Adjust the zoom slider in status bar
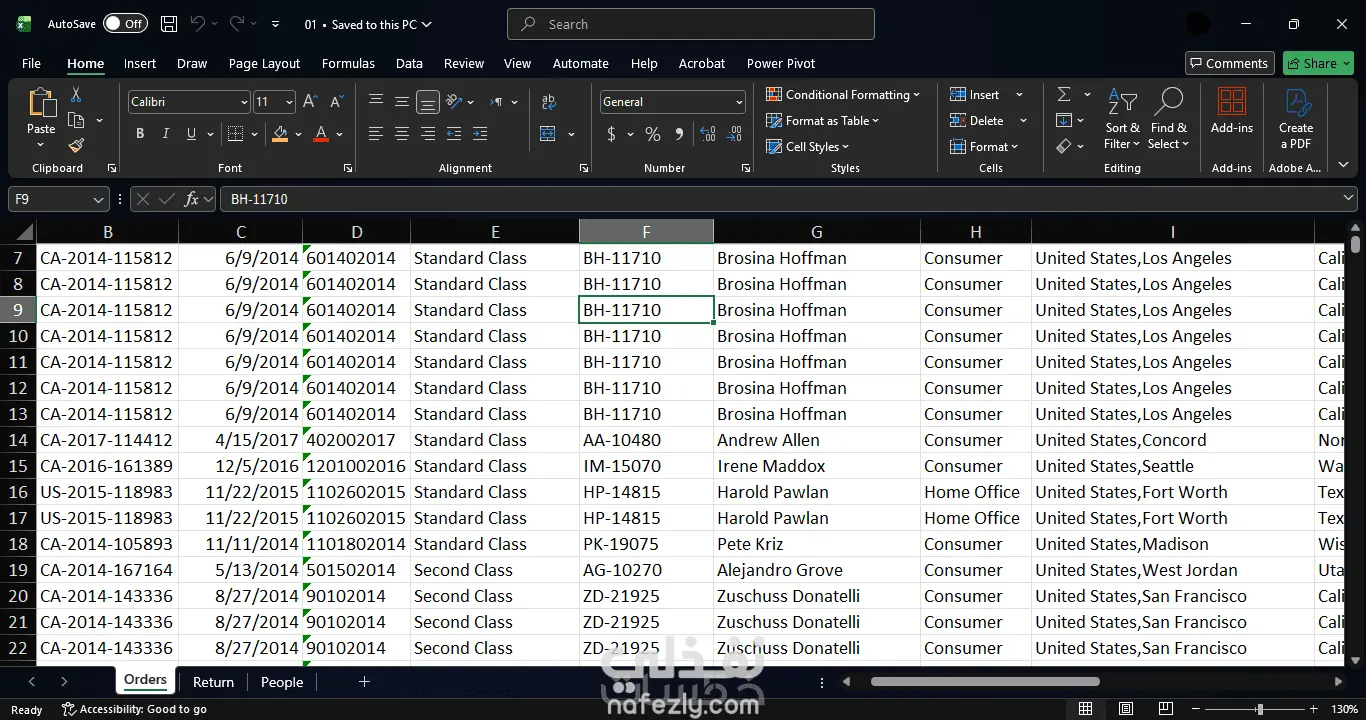Screen dimensions: 1366x720 1259,709
